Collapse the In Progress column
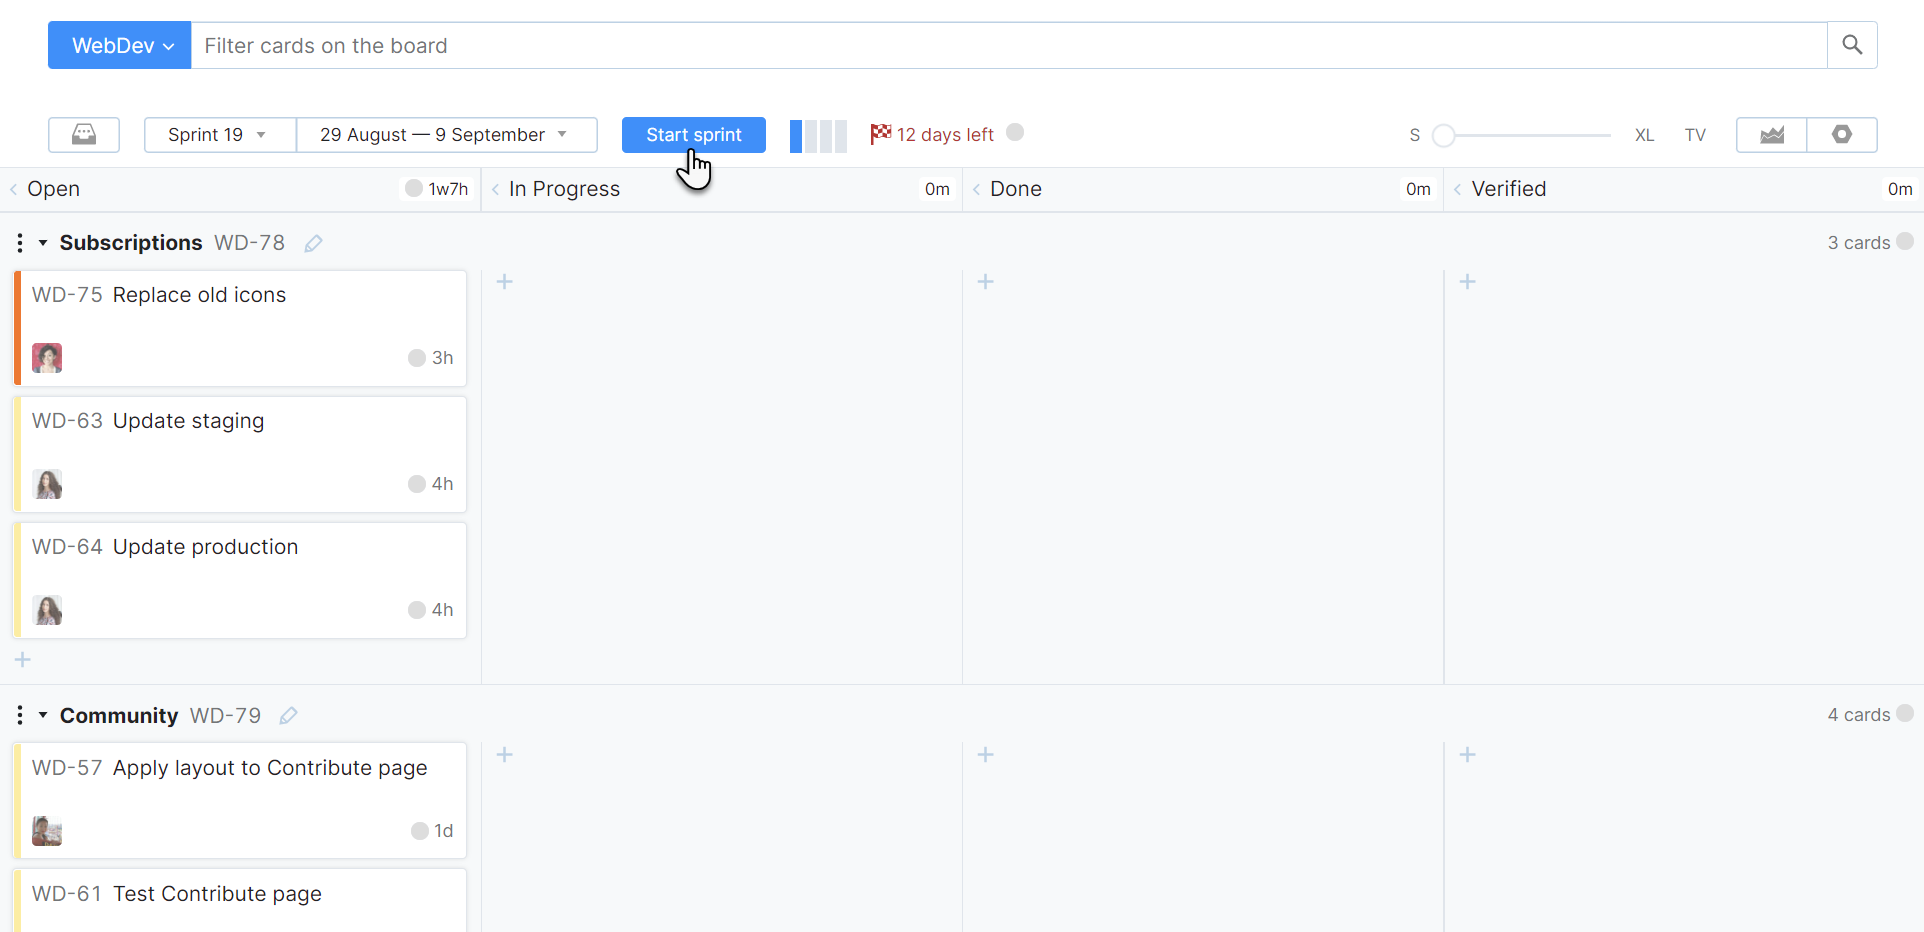The image size is (1924, 932). tap(495, 189)
